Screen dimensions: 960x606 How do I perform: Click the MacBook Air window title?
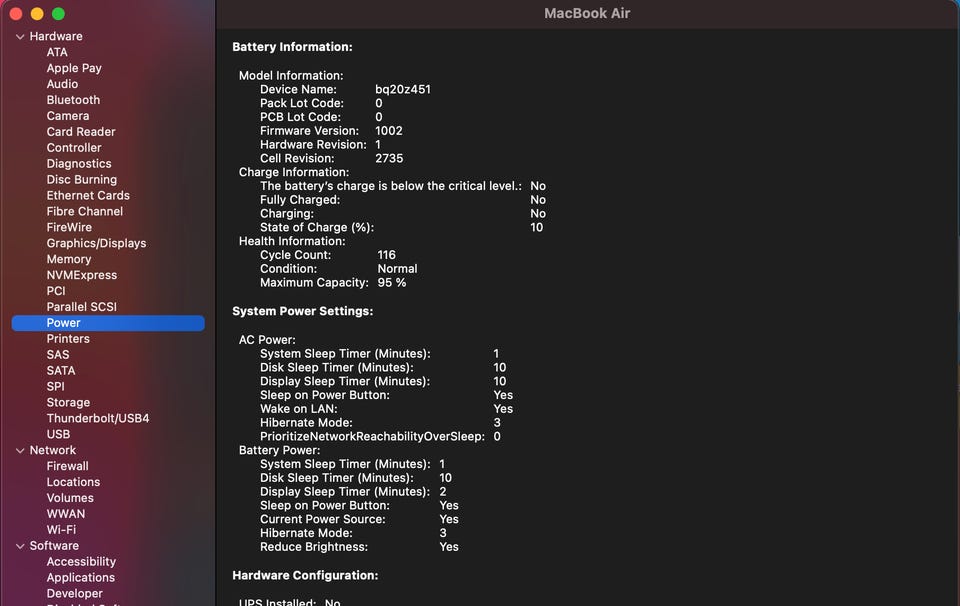pos(587,13)
